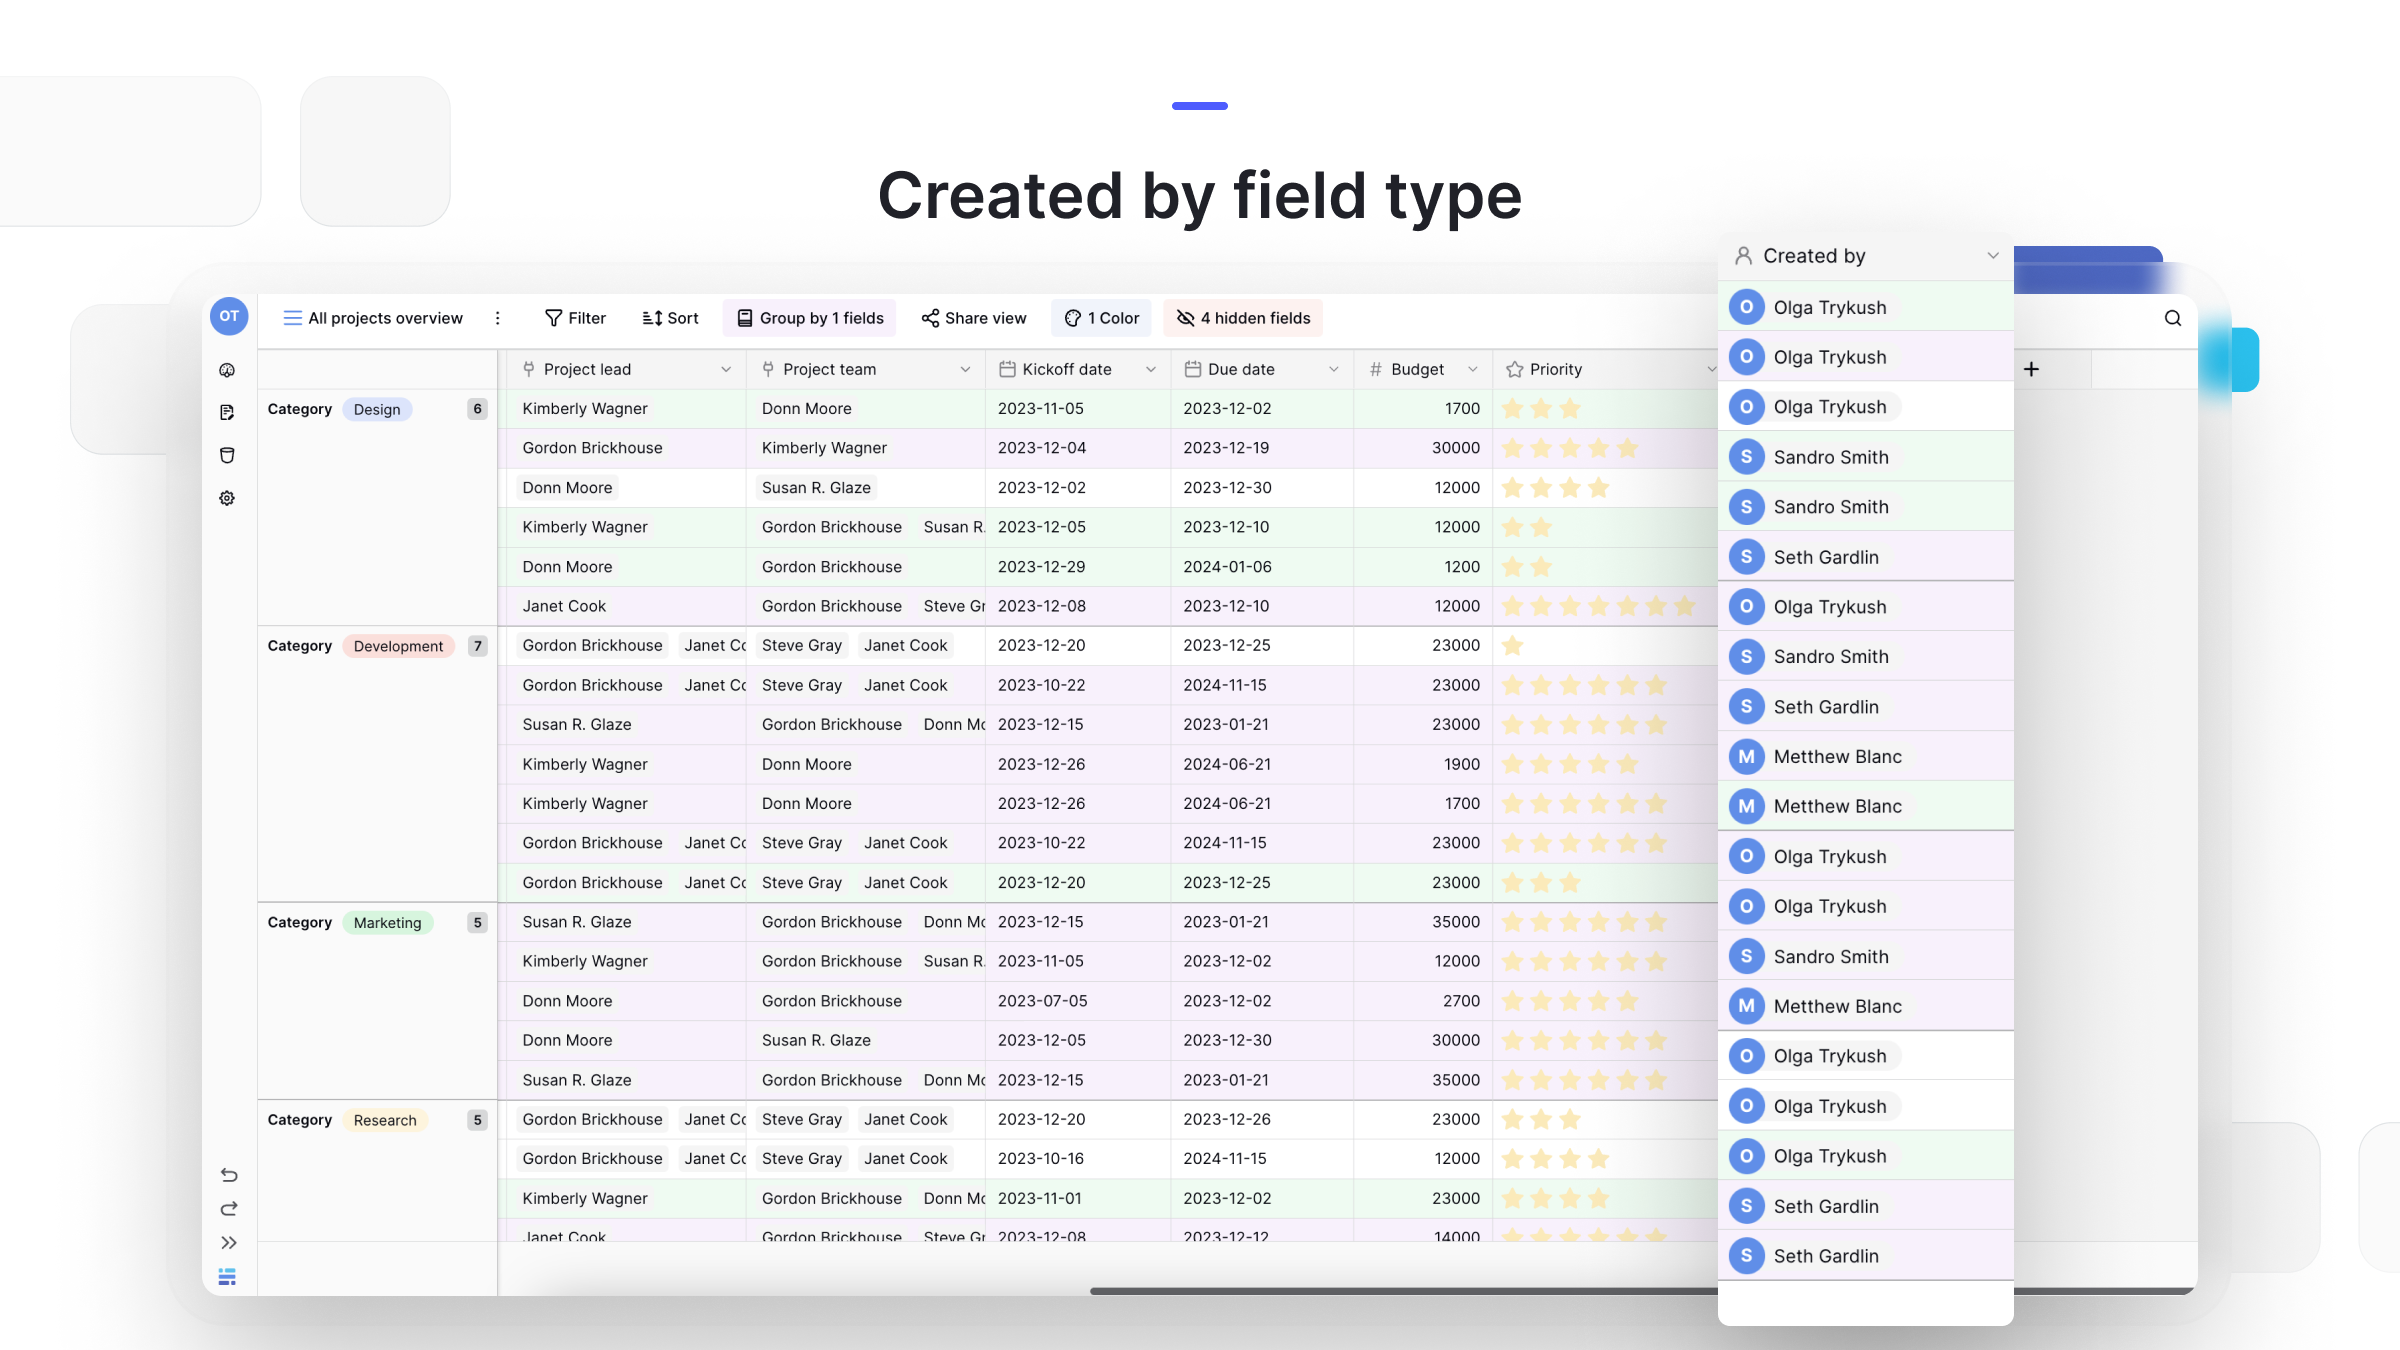Click the Share view button
The height and width of the screenshot is (1350, 2400).
point(974,318)
